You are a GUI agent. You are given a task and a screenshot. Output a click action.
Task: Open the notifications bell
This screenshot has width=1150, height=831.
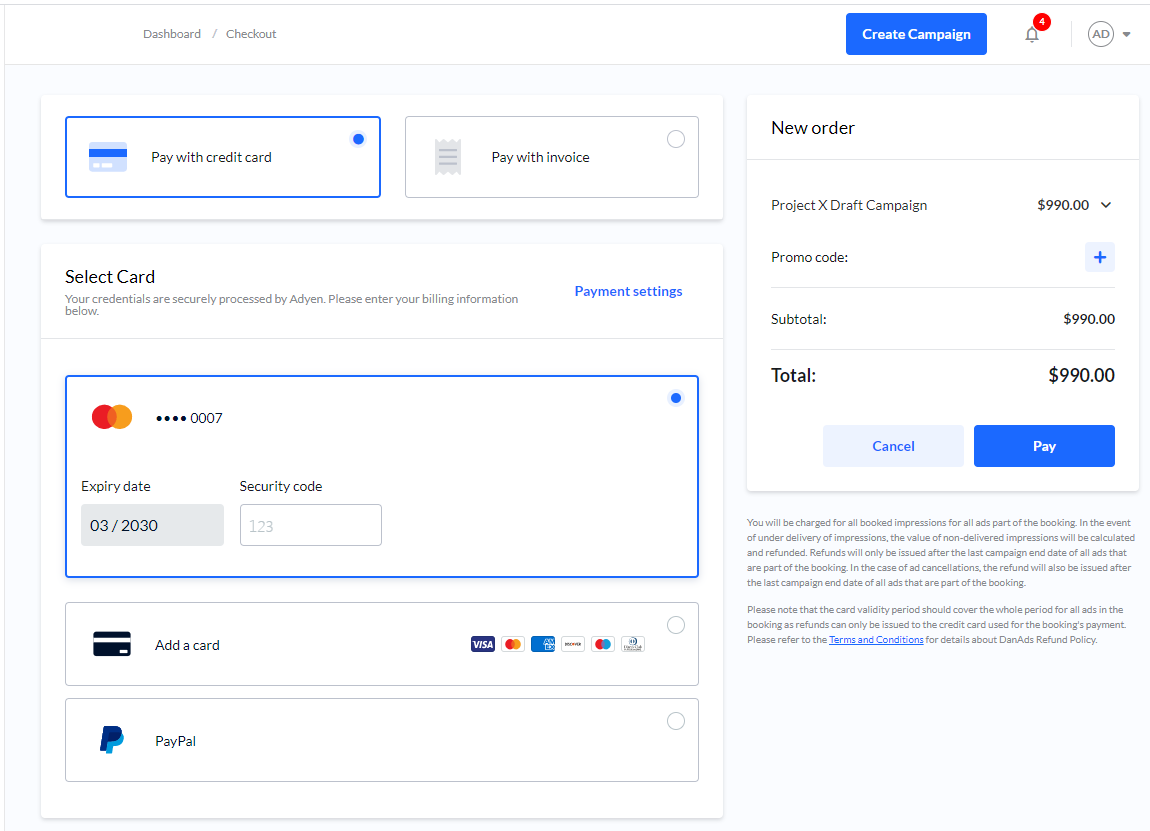(1032, 34)
